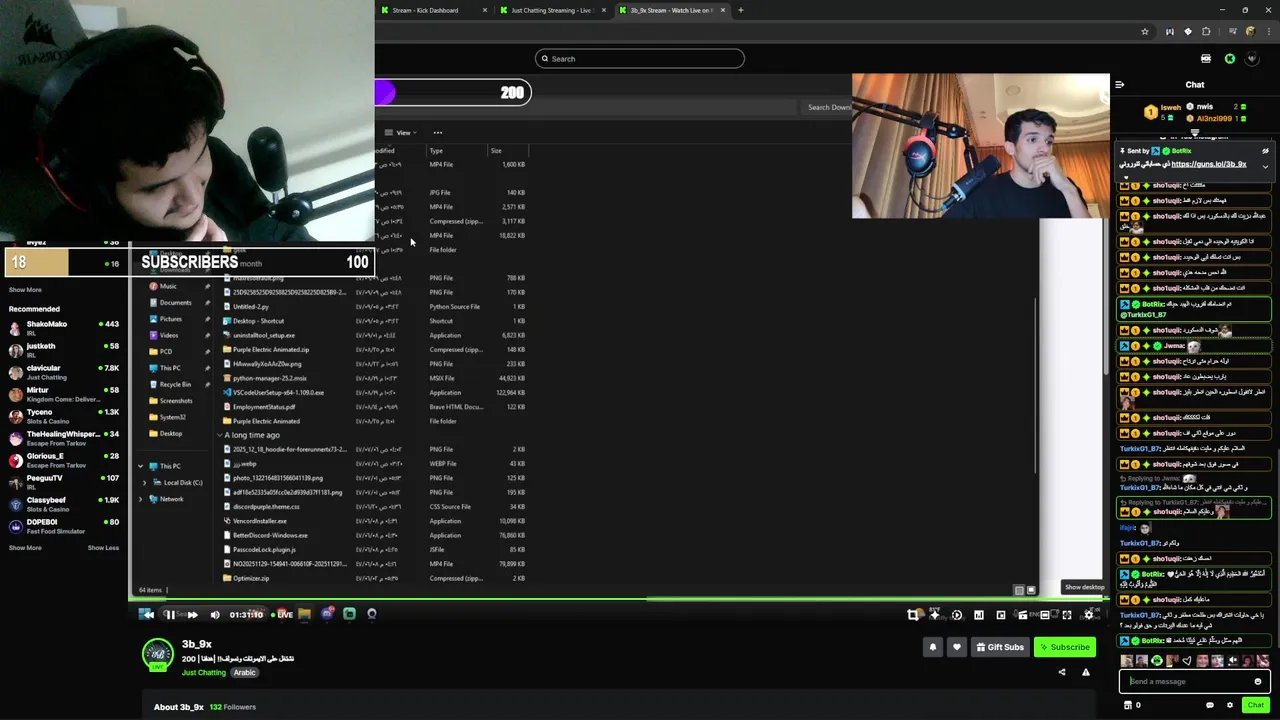Image resolution: width=1280 pixels, height=720 pixels.
Task: Open browser extensions puzzle icon
Action: [x=1206, y=32]
